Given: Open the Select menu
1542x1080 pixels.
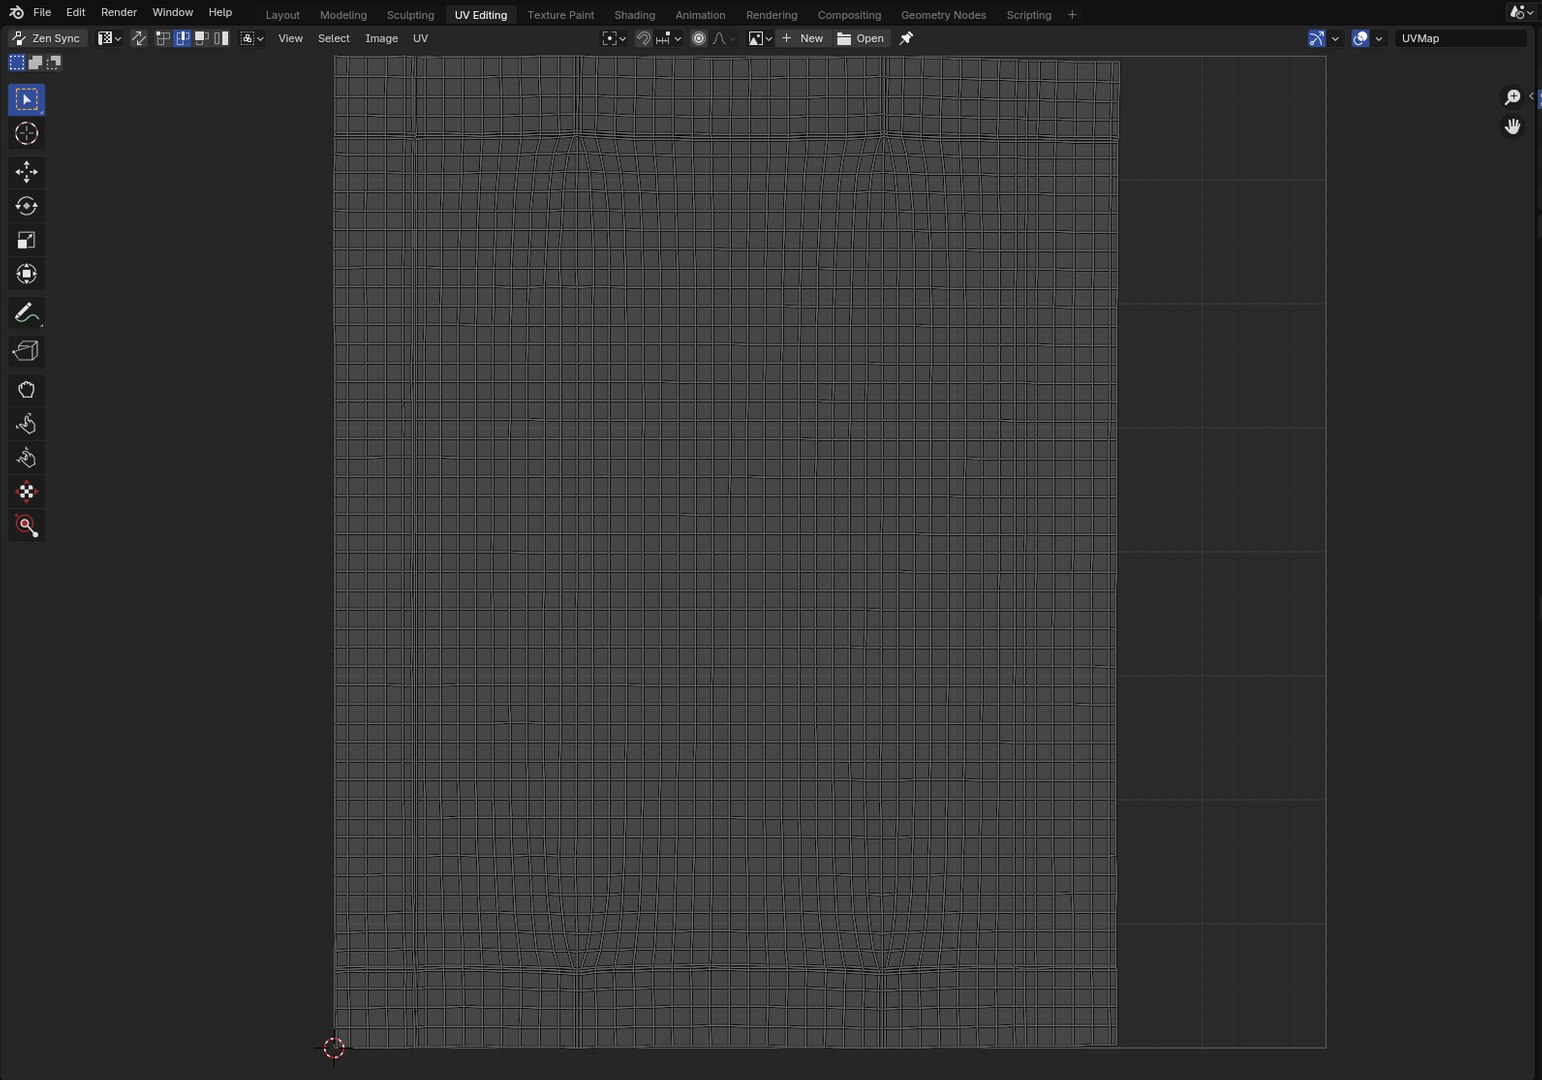Looking at the screenshot, I should (x=334, y=38).
